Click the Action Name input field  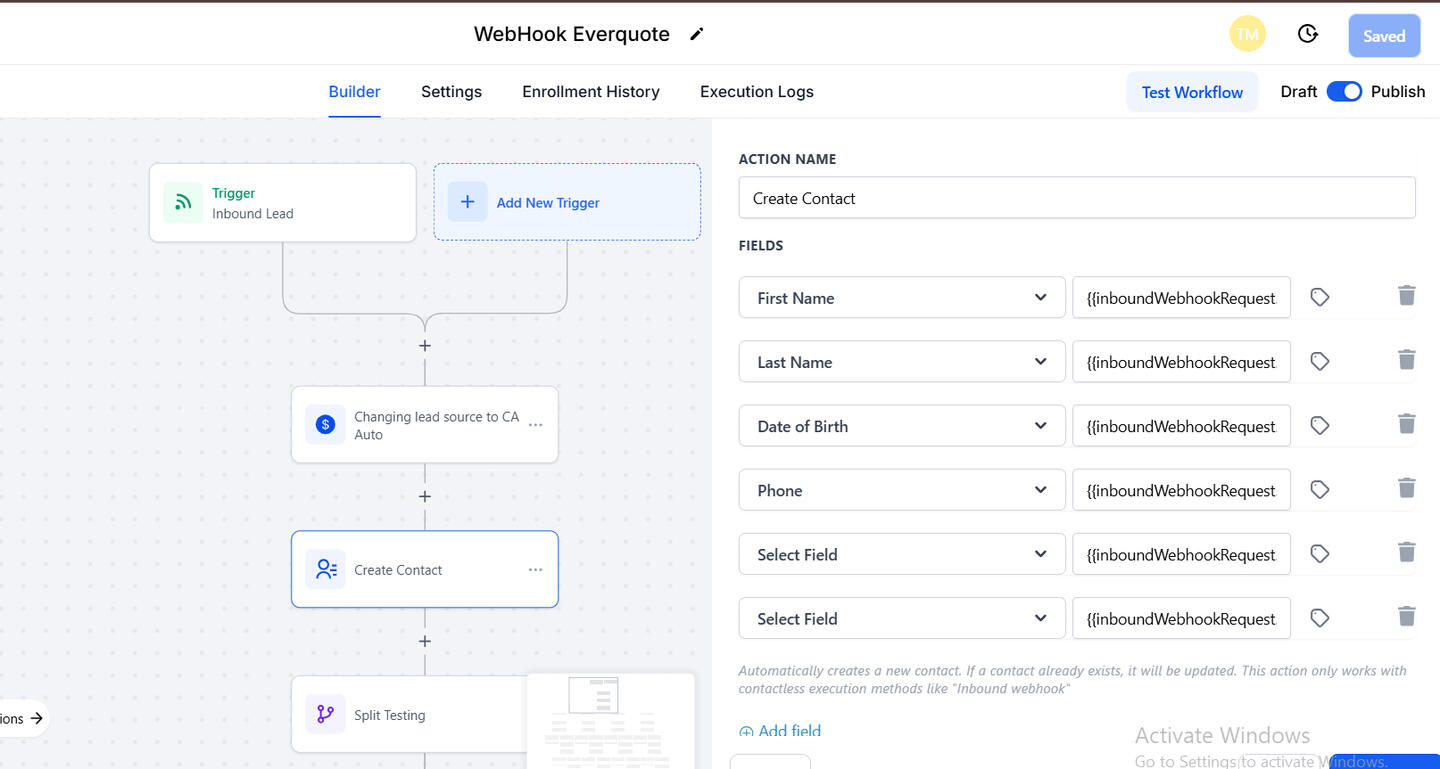(x=1076, y=198)
